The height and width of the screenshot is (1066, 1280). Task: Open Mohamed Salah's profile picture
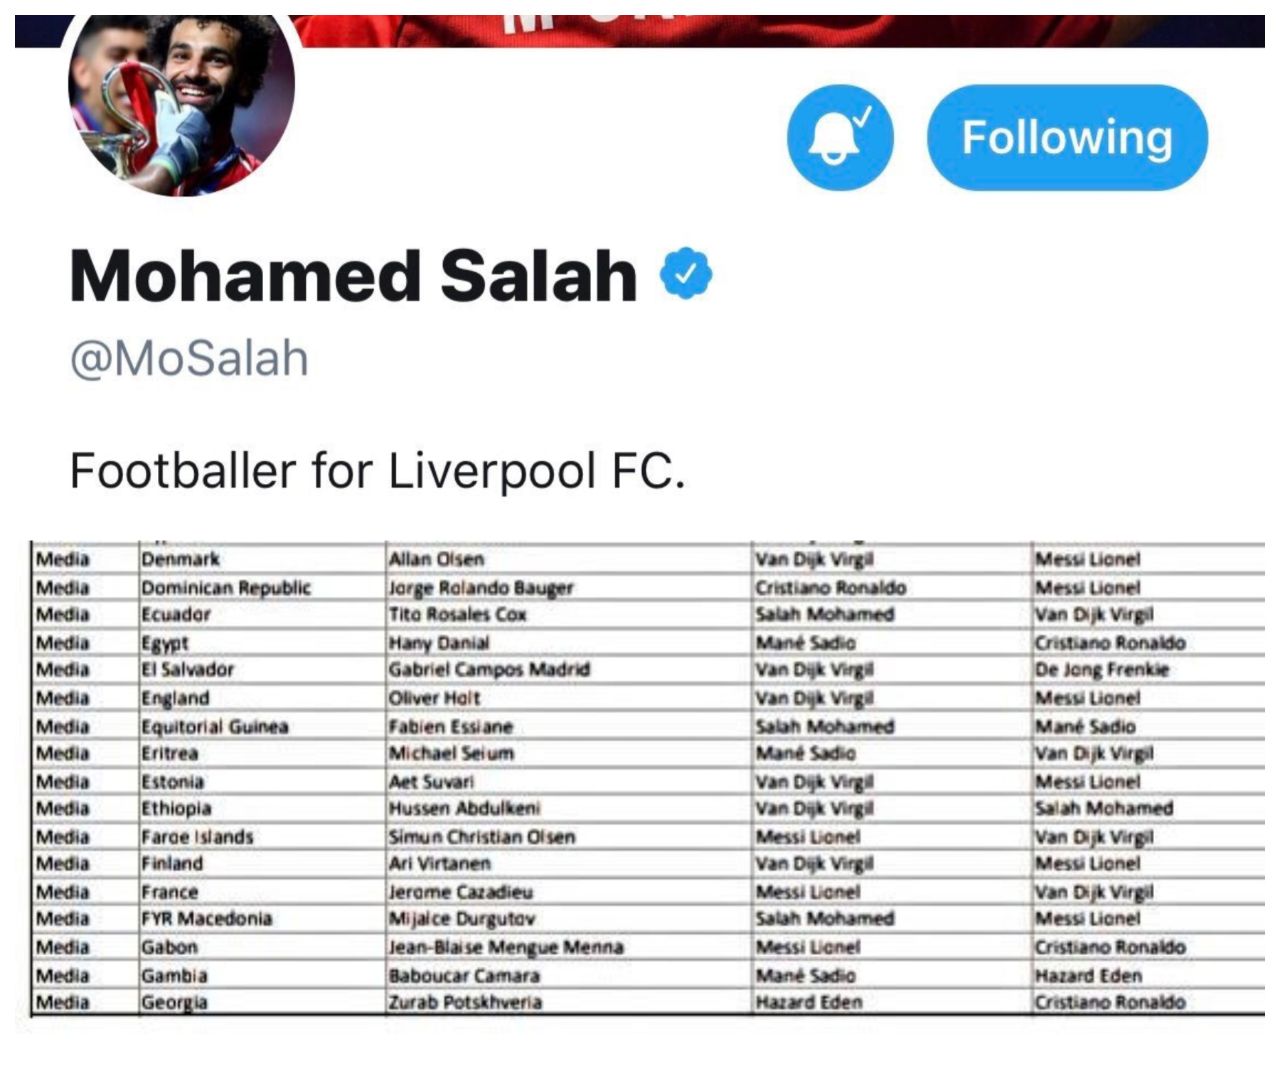click(181, 105)
